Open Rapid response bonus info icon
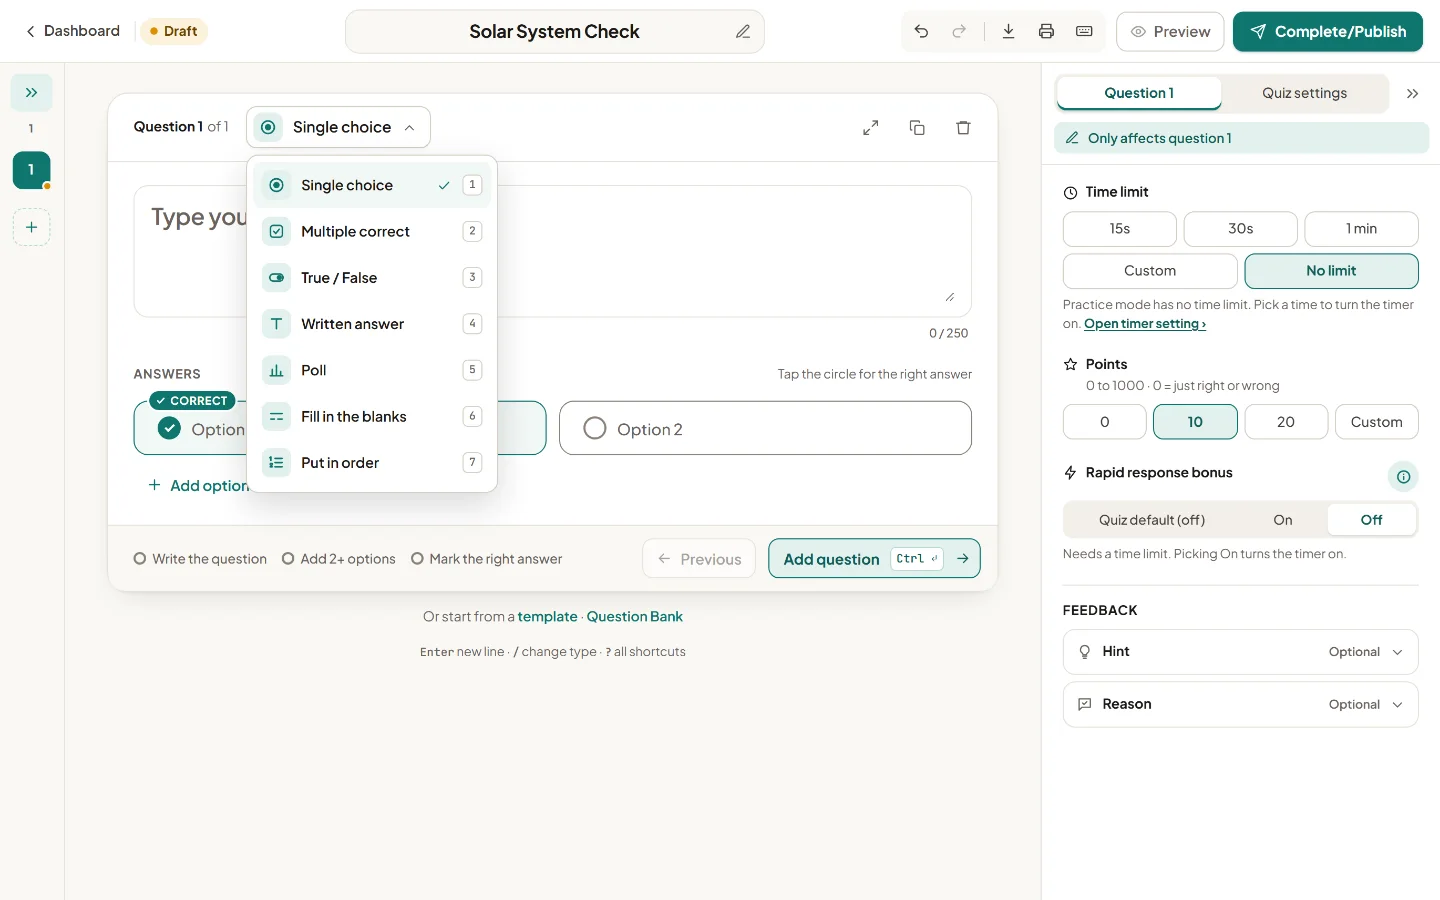Screen dimensions: 1440x900 1403,477
